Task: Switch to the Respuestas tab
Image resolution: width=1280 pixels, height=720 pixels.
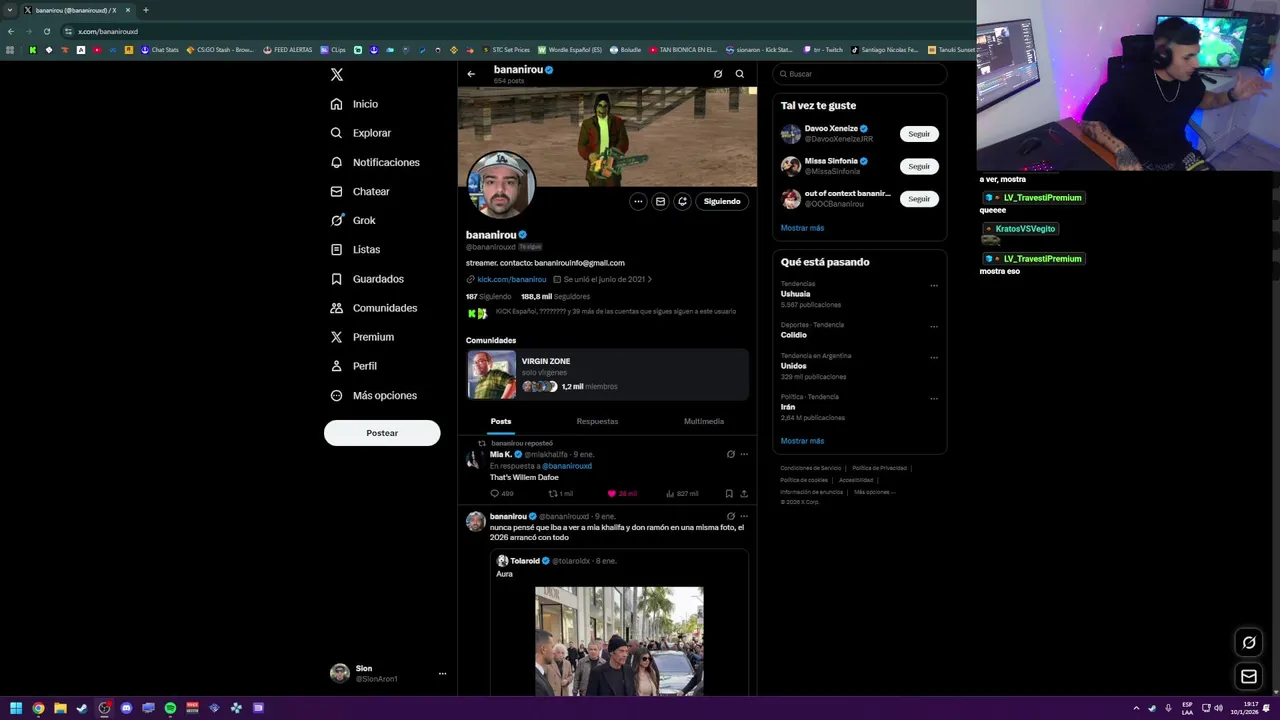Action: pyautogui.click(x=597, y=422)
